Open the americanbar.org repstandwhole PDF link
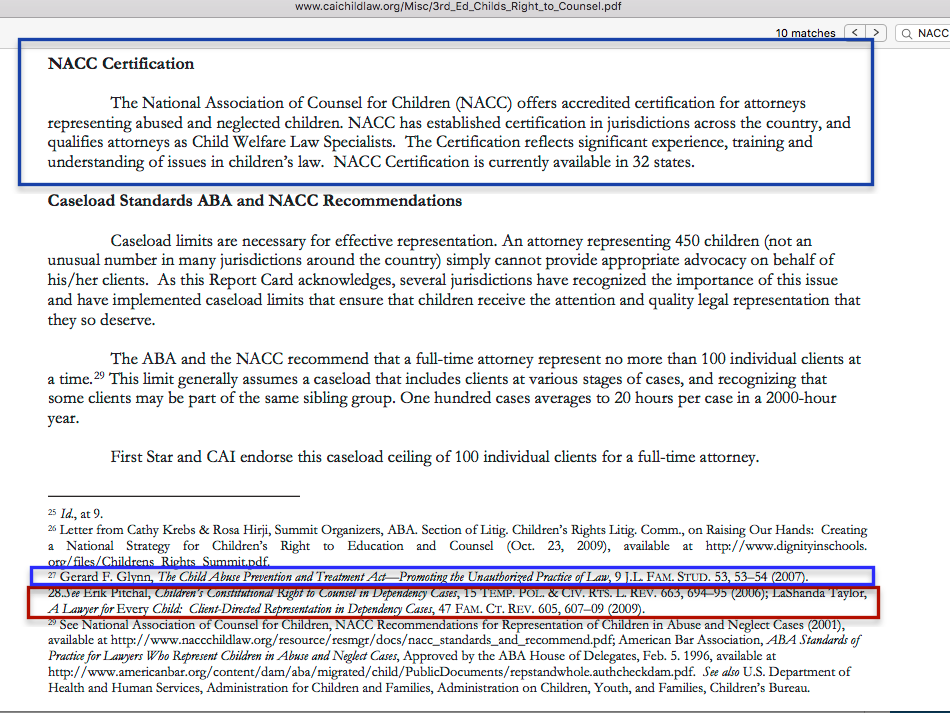The image size is (950, 713). coord(370,672)
